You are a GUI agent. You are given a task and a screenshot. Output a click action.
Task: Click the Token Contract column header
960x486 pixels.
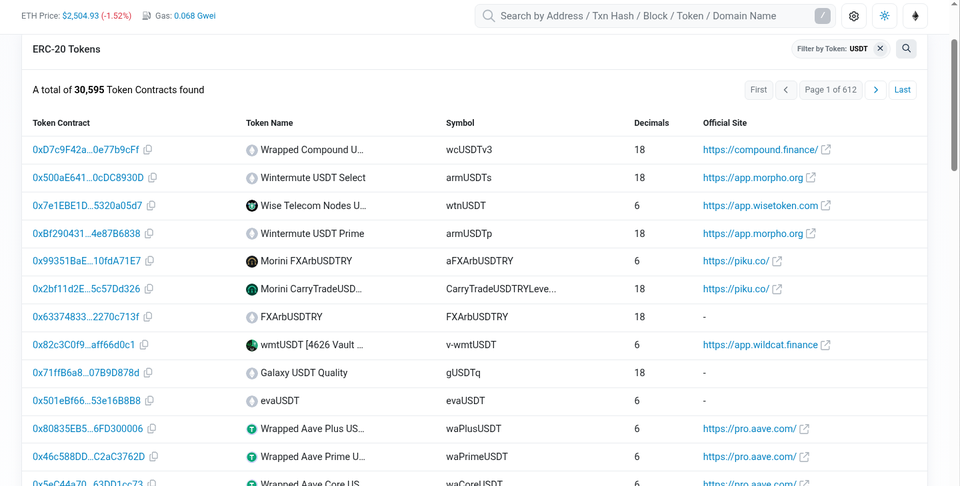tap(61, 123)
